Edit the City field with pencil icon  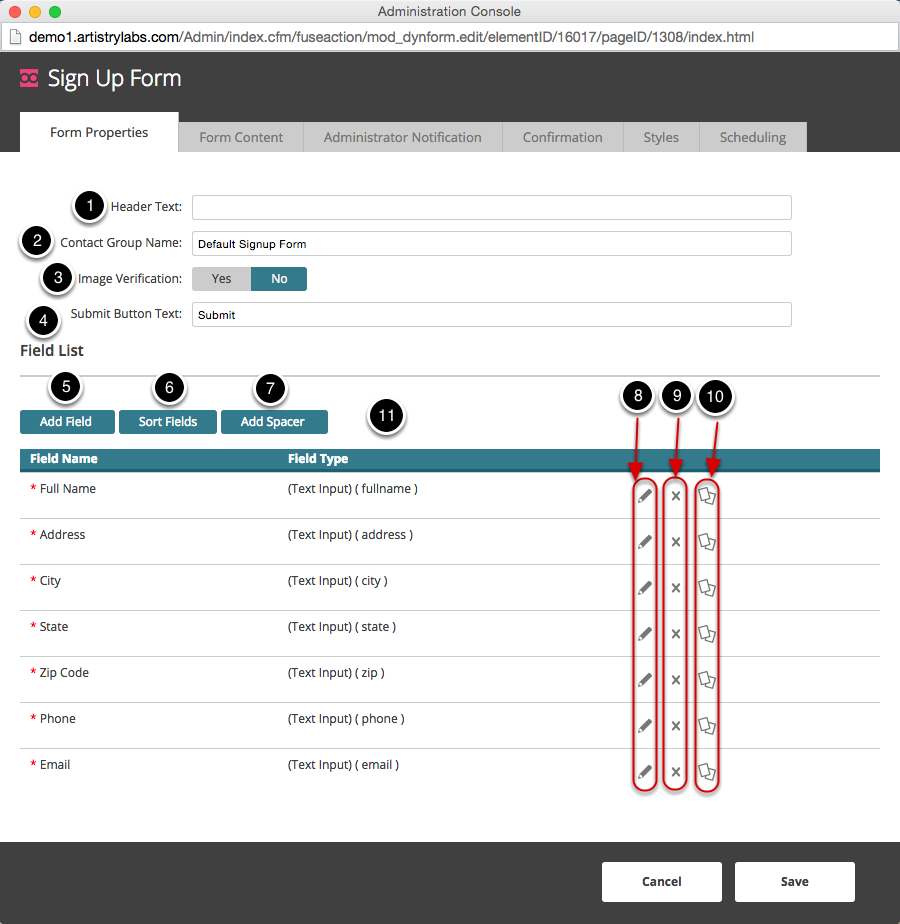645,588
